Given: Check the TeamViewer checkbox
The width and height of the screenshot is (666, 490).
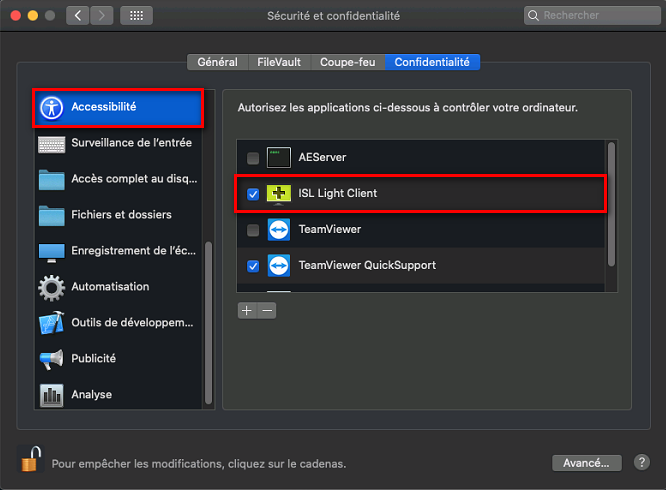Looking at the screenshot, I should click(x=253, y=230).
